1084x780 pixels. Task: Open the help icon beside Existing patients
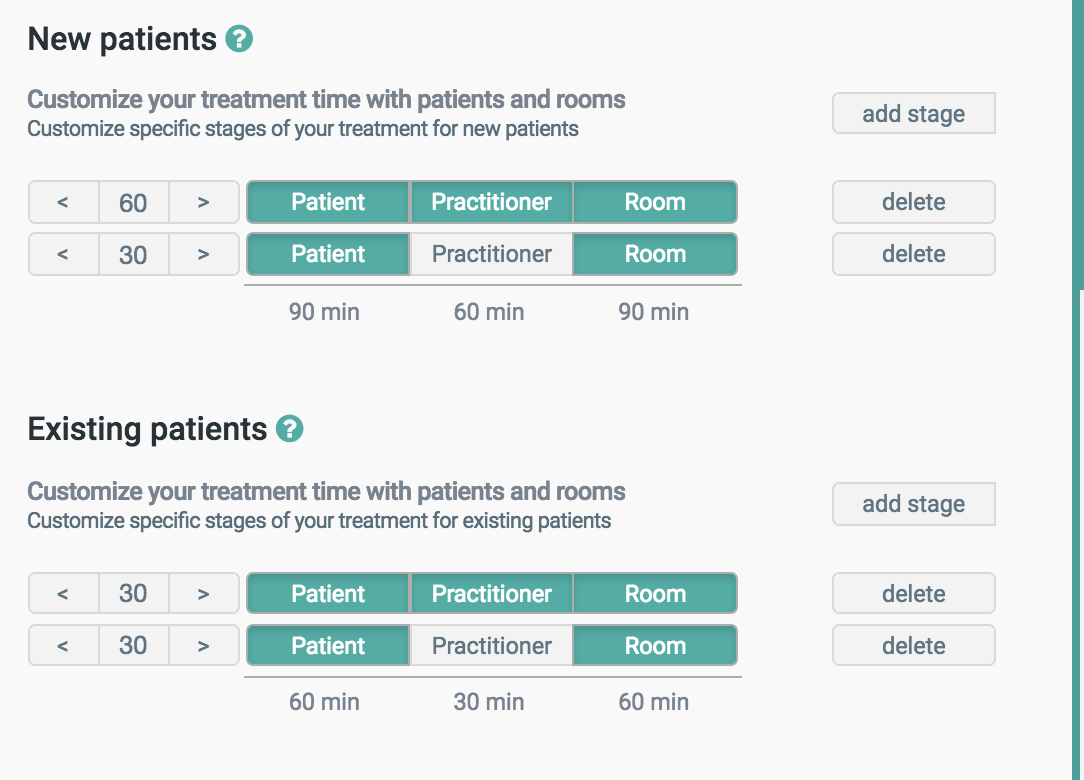(x=289, y=429)
